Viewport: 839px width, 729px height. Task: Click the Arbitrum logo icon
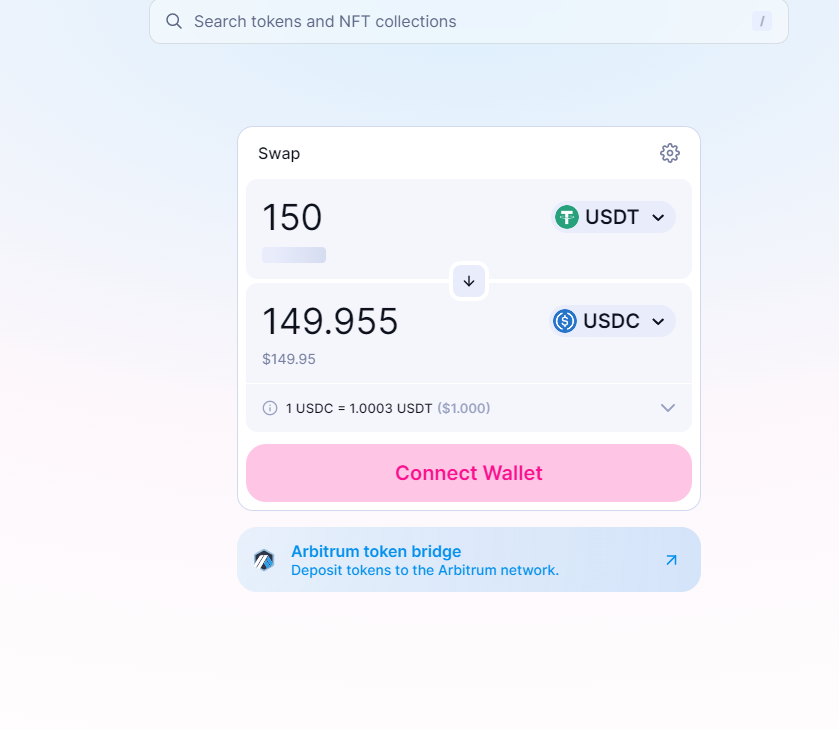(264, 560)
